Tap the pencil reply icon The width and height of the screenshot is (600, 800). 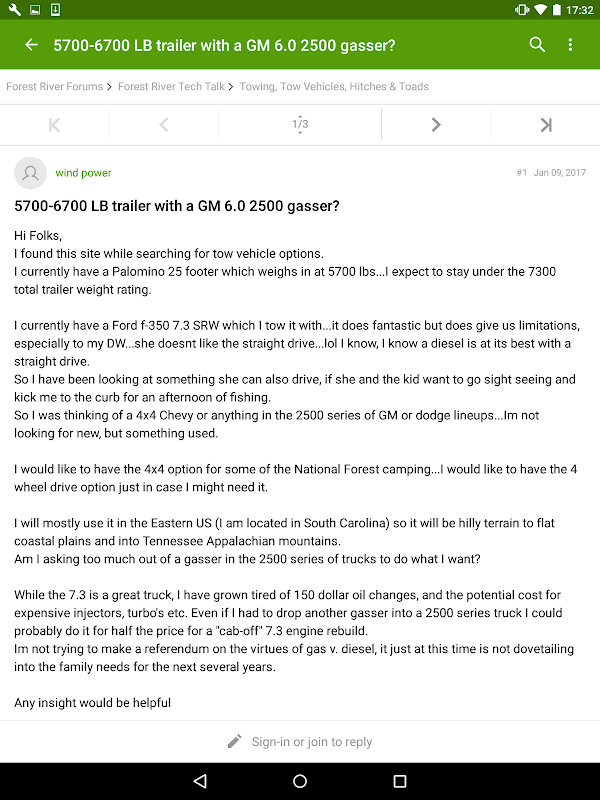point(235,741)
